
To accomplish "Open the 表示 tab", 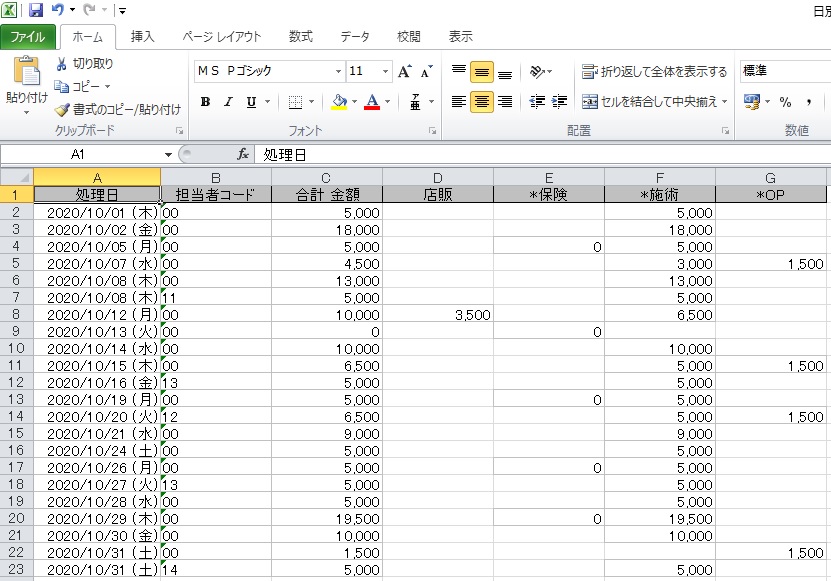I will coord(461,37).
